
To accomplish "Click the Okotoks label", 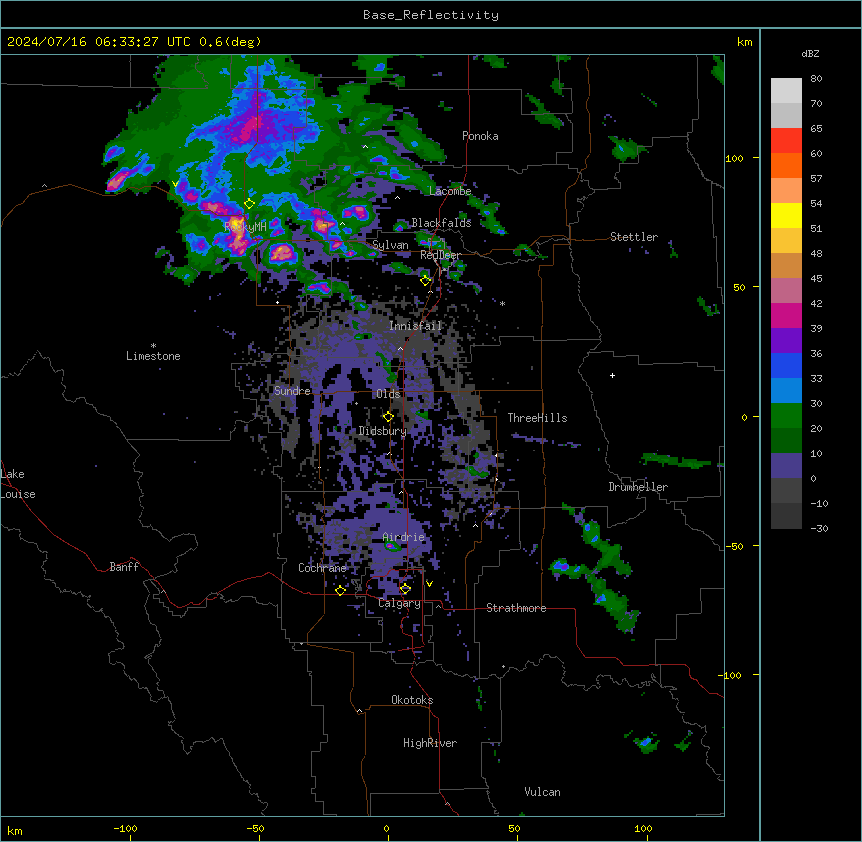I will pos(412,700).
